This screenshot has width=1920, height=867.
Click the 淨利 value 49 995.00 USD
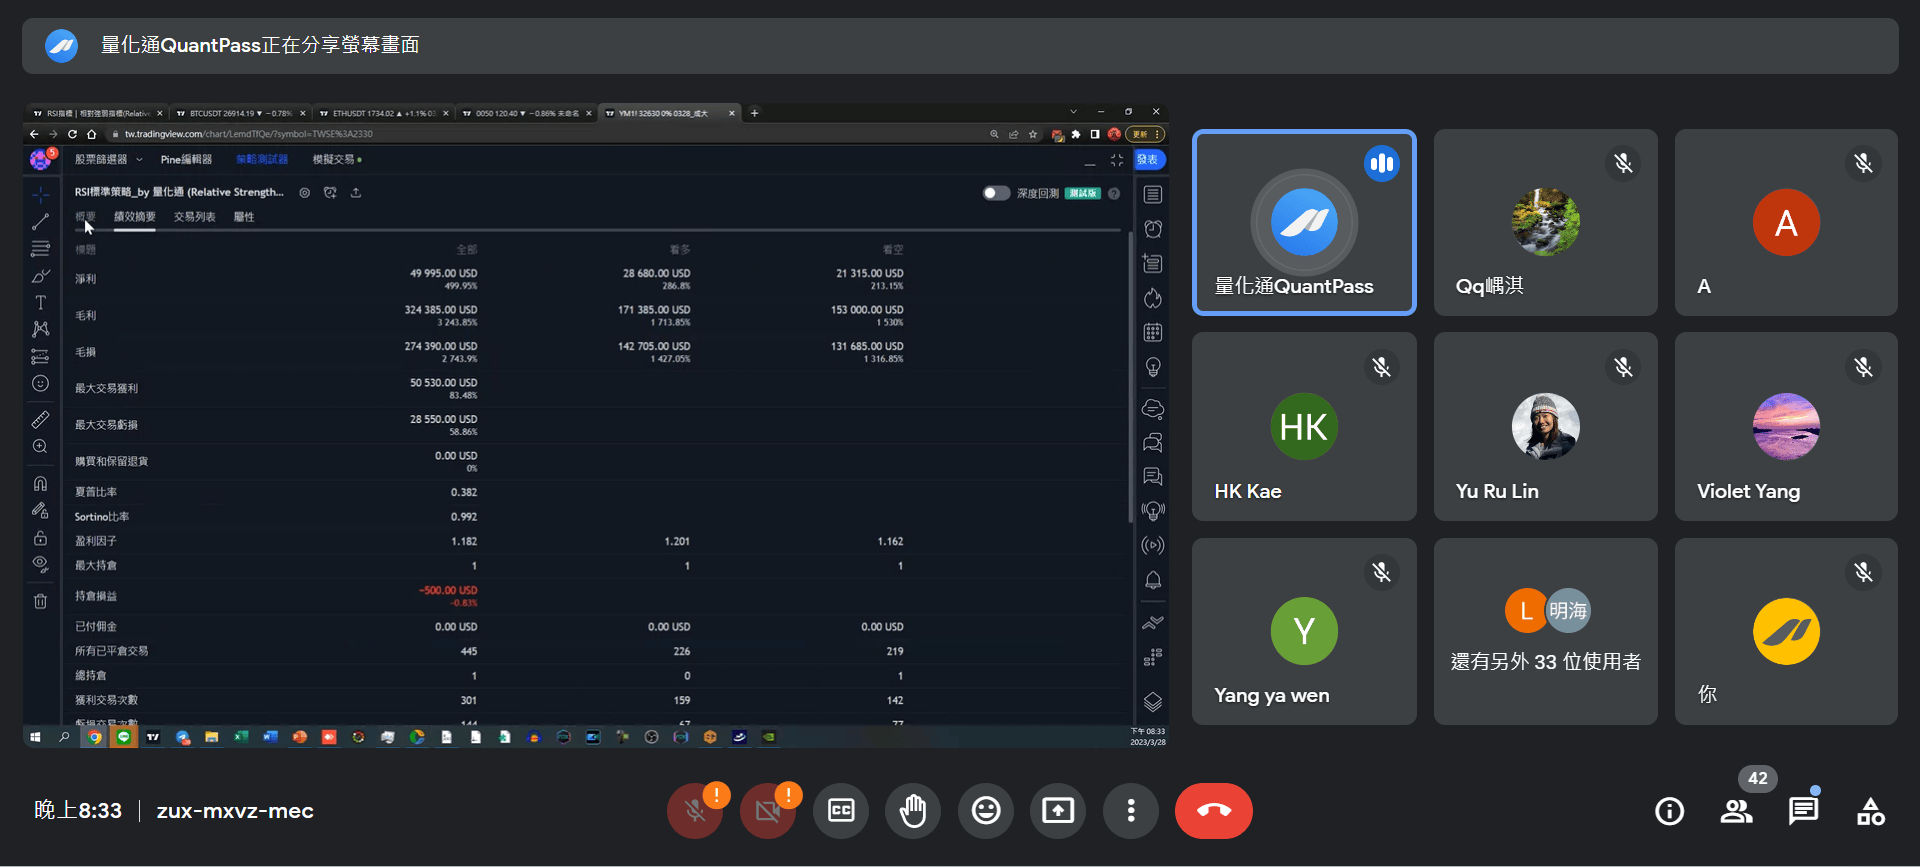(443, 273)
